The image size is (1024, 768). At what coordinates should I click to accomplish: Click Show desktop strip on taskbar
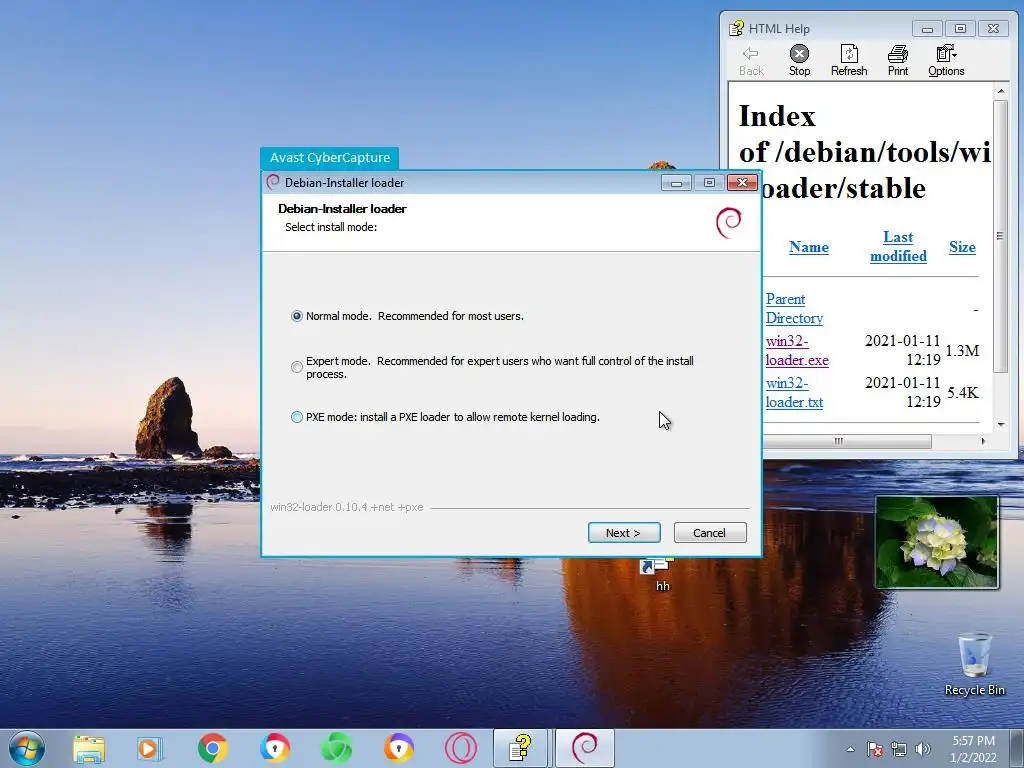pos(1017,748)
